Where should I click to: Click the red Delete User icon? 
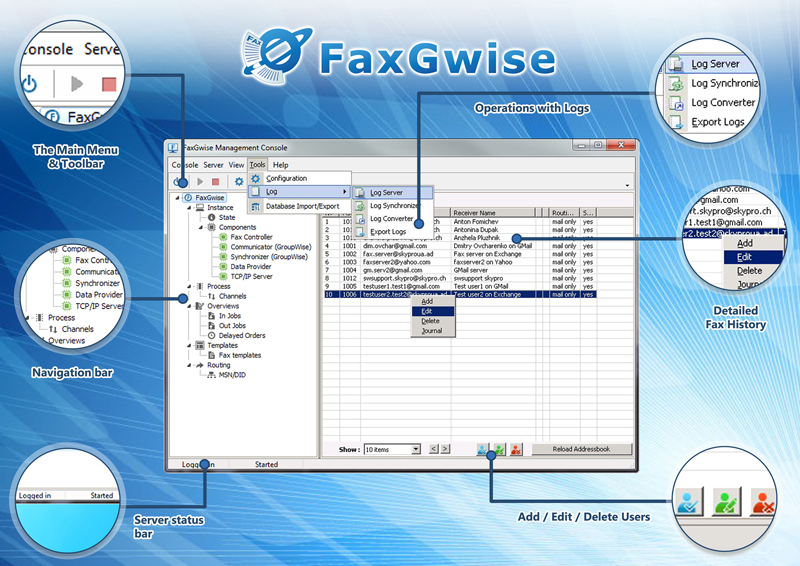click(x=516, y=450)
